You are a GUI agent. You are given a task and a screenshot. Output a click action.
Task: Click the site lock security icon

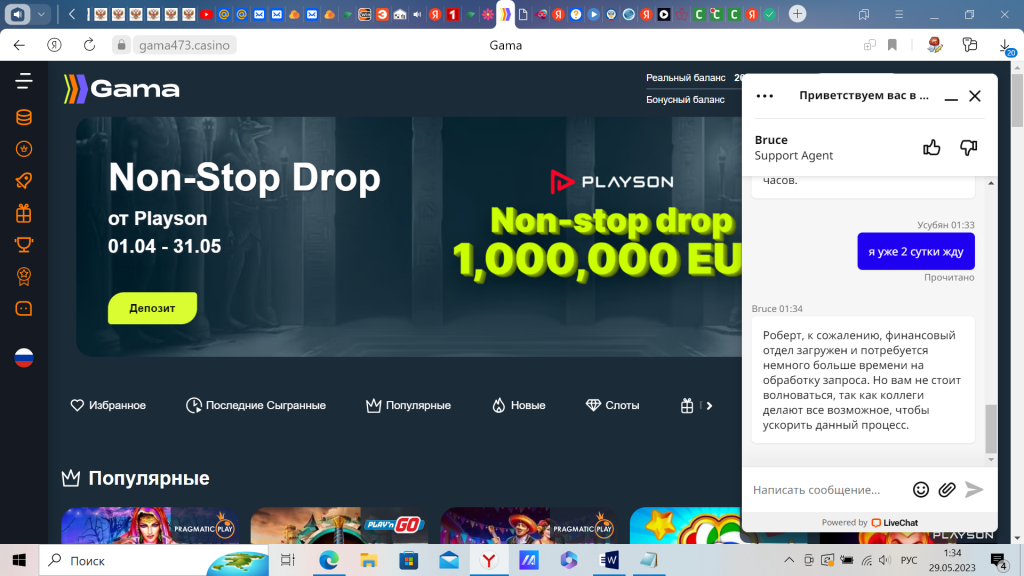click(121, 45)
